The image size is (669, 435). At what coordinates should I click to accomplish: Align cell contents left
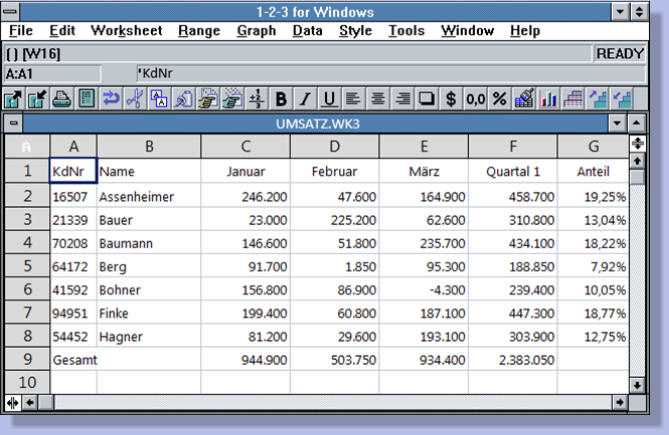pos(353,99)
